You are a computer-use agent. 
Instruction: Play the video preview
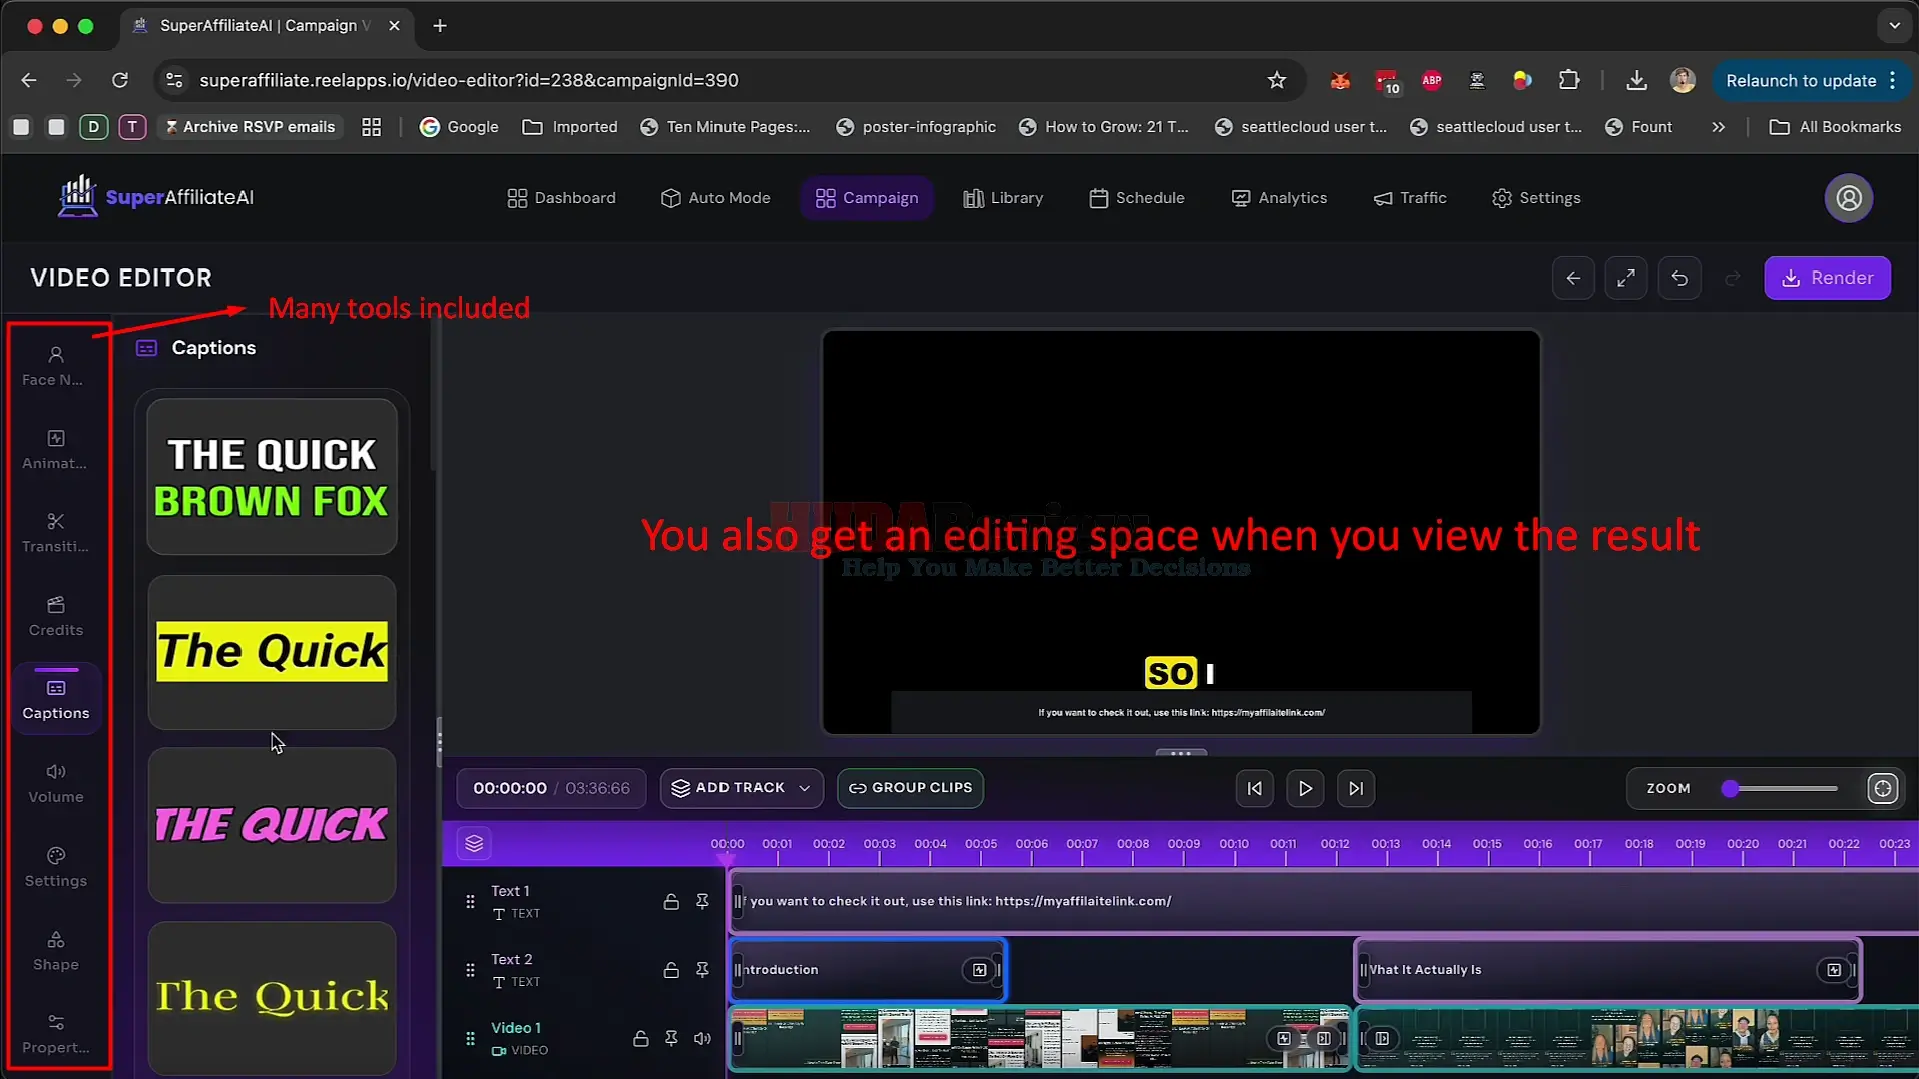tap(1305, 788)
